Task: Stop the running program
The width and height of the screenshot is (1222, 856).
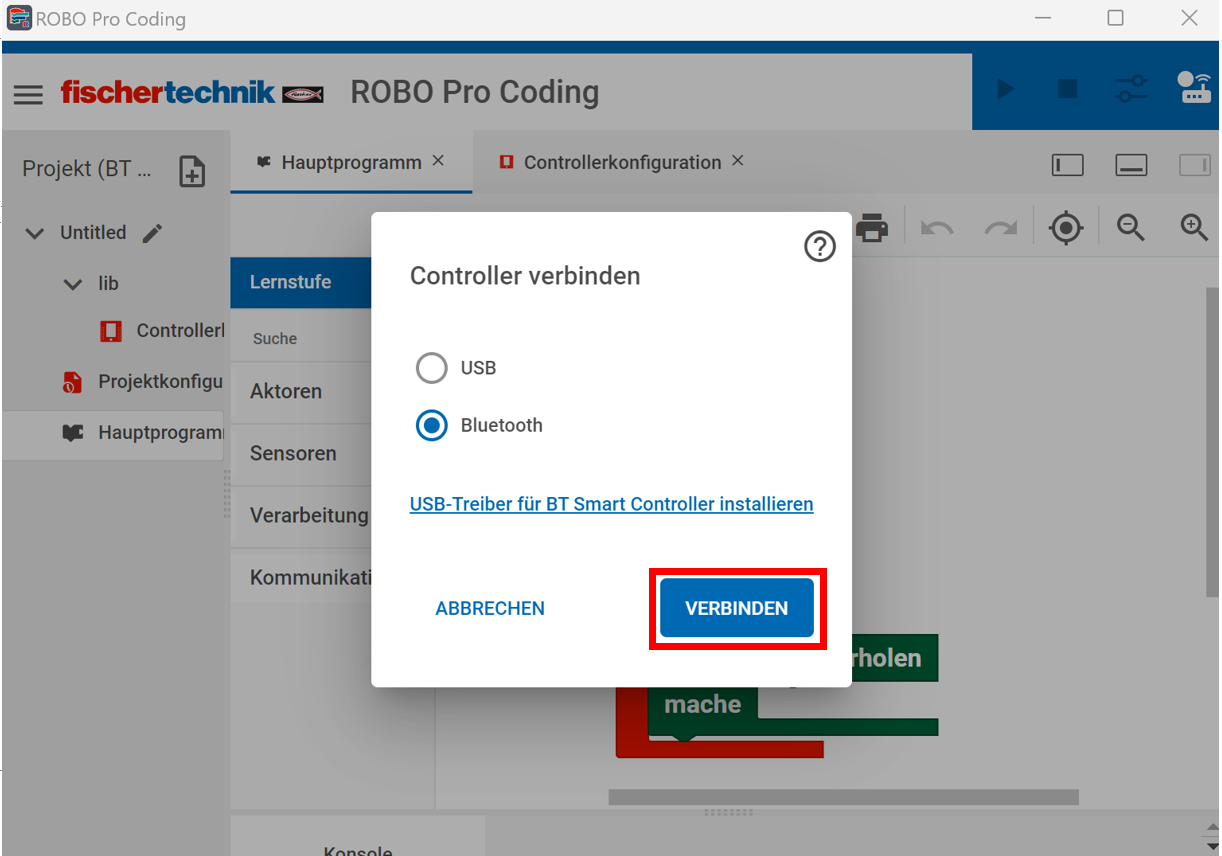Action: point(1068,89)
